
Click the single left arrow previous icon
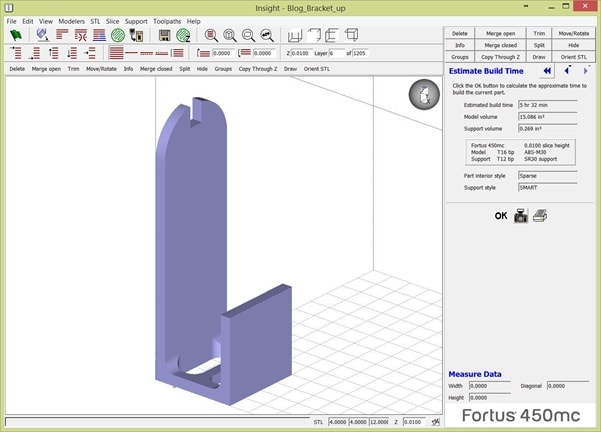pyautogui.click(x=568, y=72)
